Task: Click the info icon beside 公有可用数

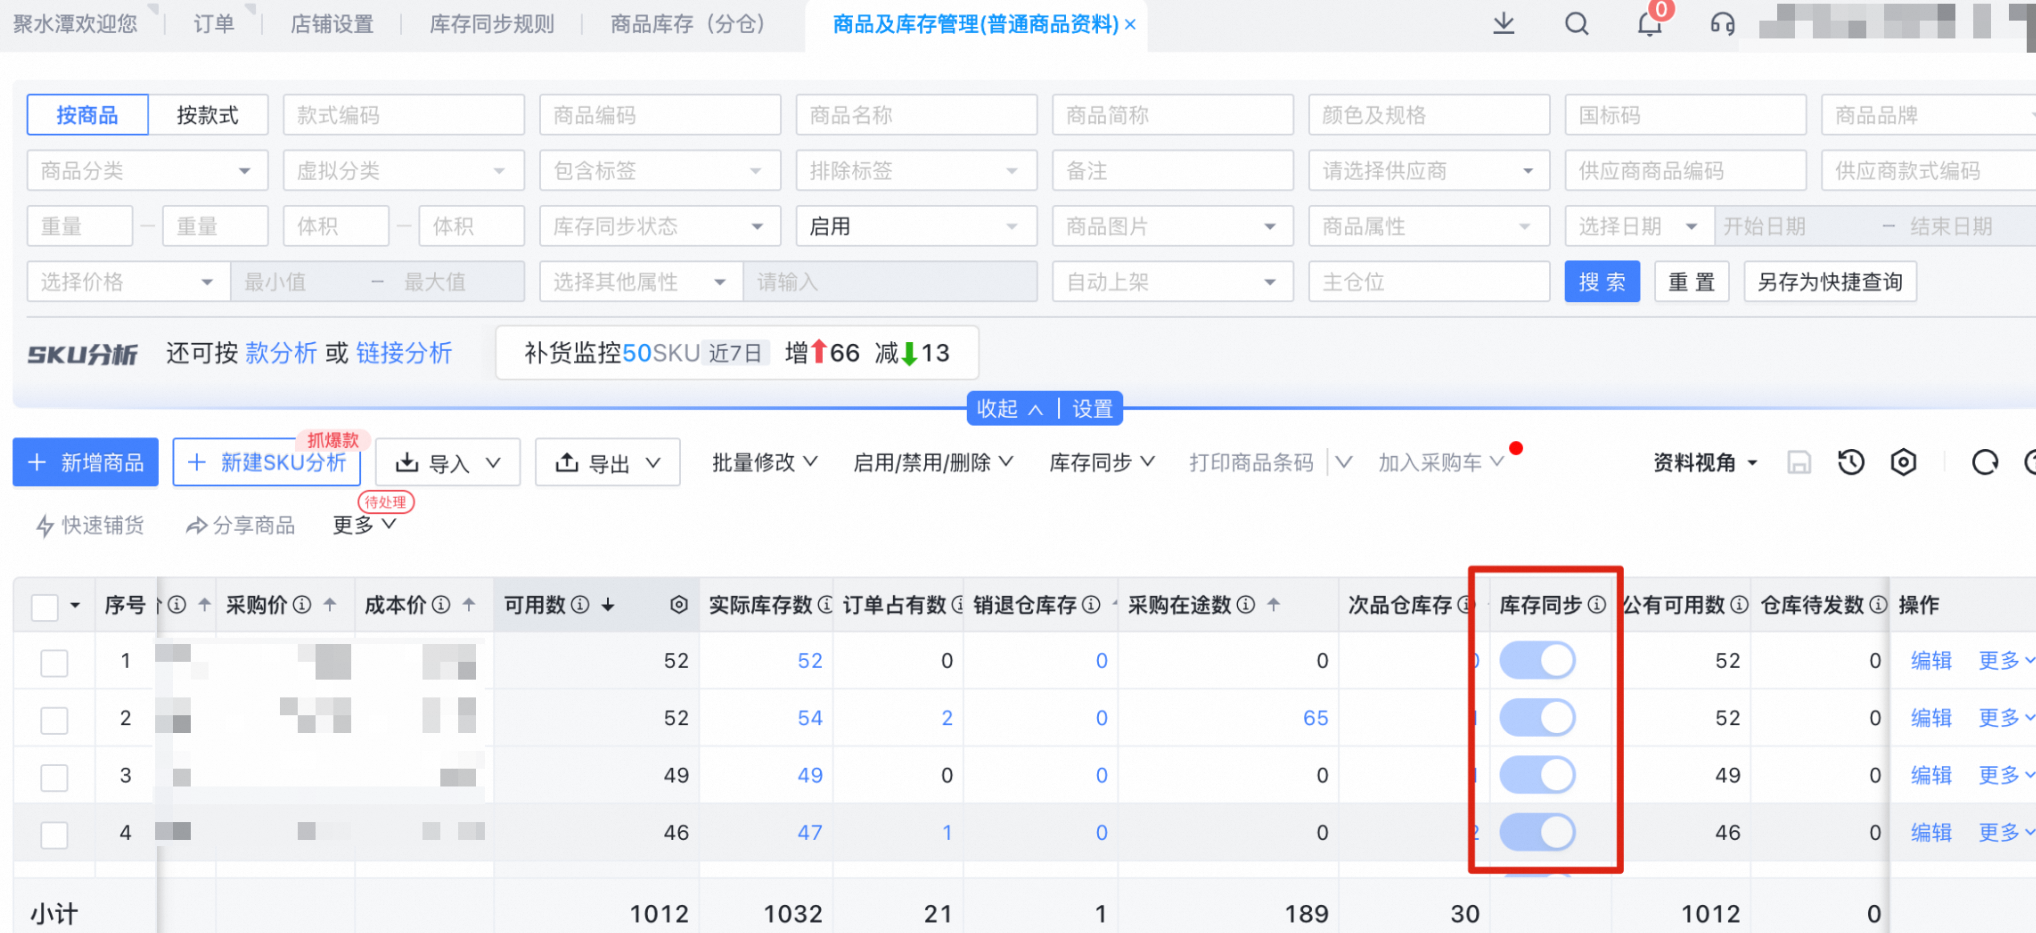Action: [x=1739, y=604]
